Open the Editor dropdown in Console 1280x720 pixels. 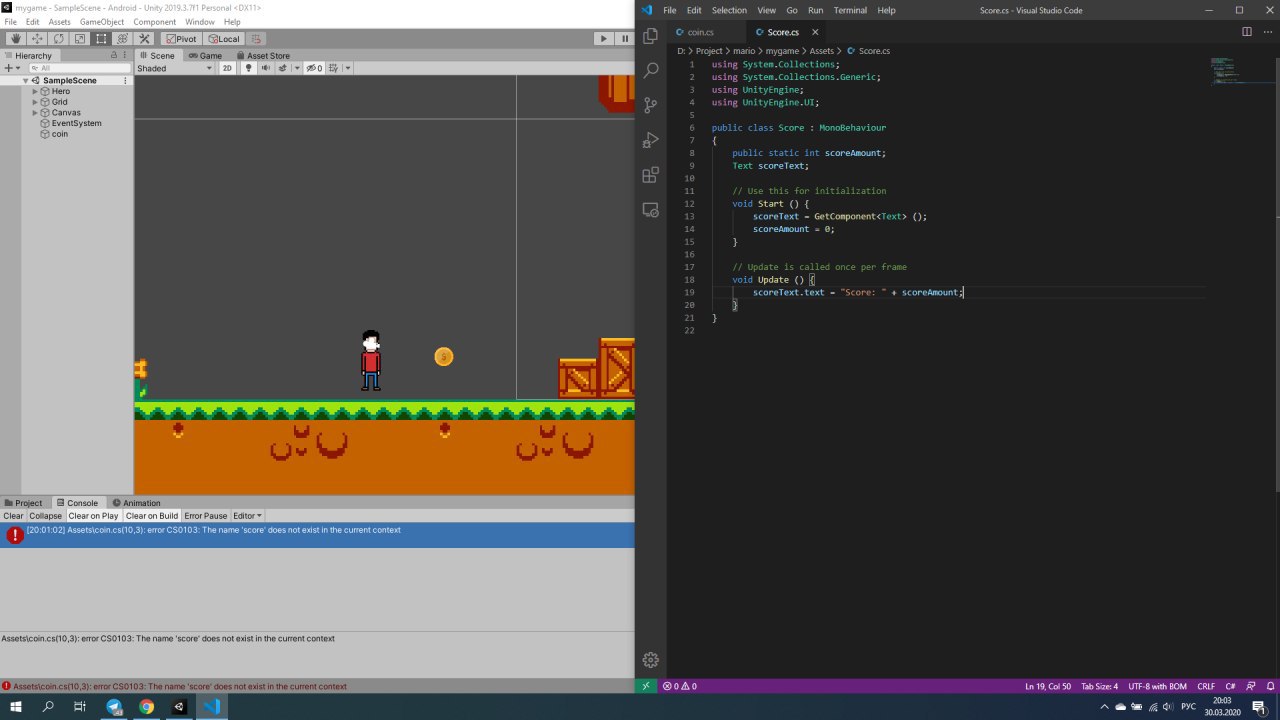coord(247,516)
